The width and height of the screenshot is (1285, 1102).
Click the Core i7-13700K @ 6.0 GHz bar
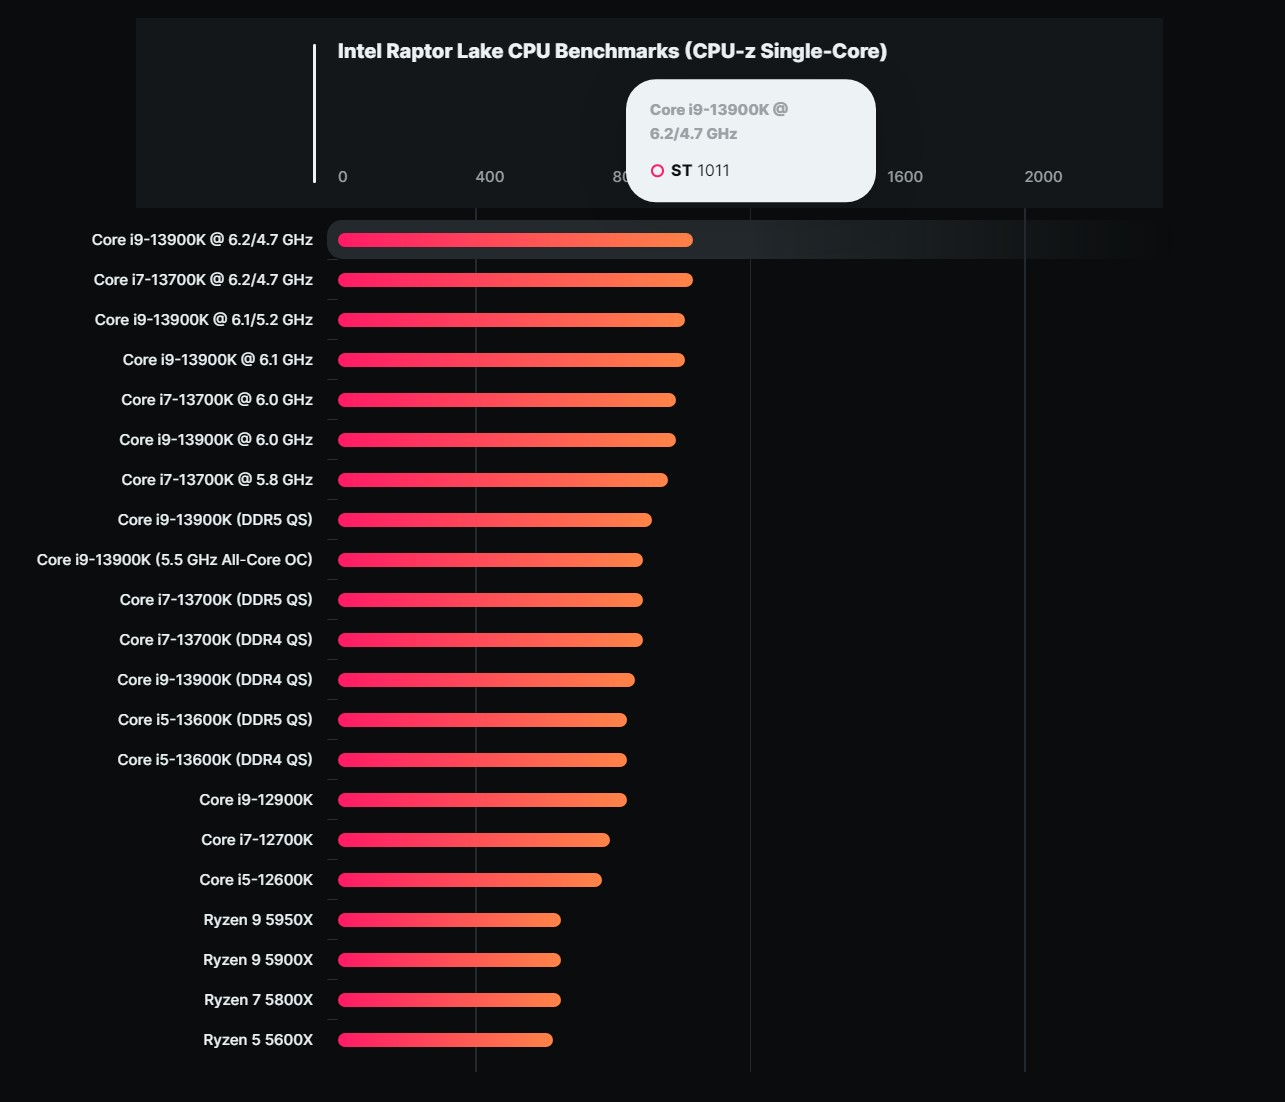click(x=507, y=400)
